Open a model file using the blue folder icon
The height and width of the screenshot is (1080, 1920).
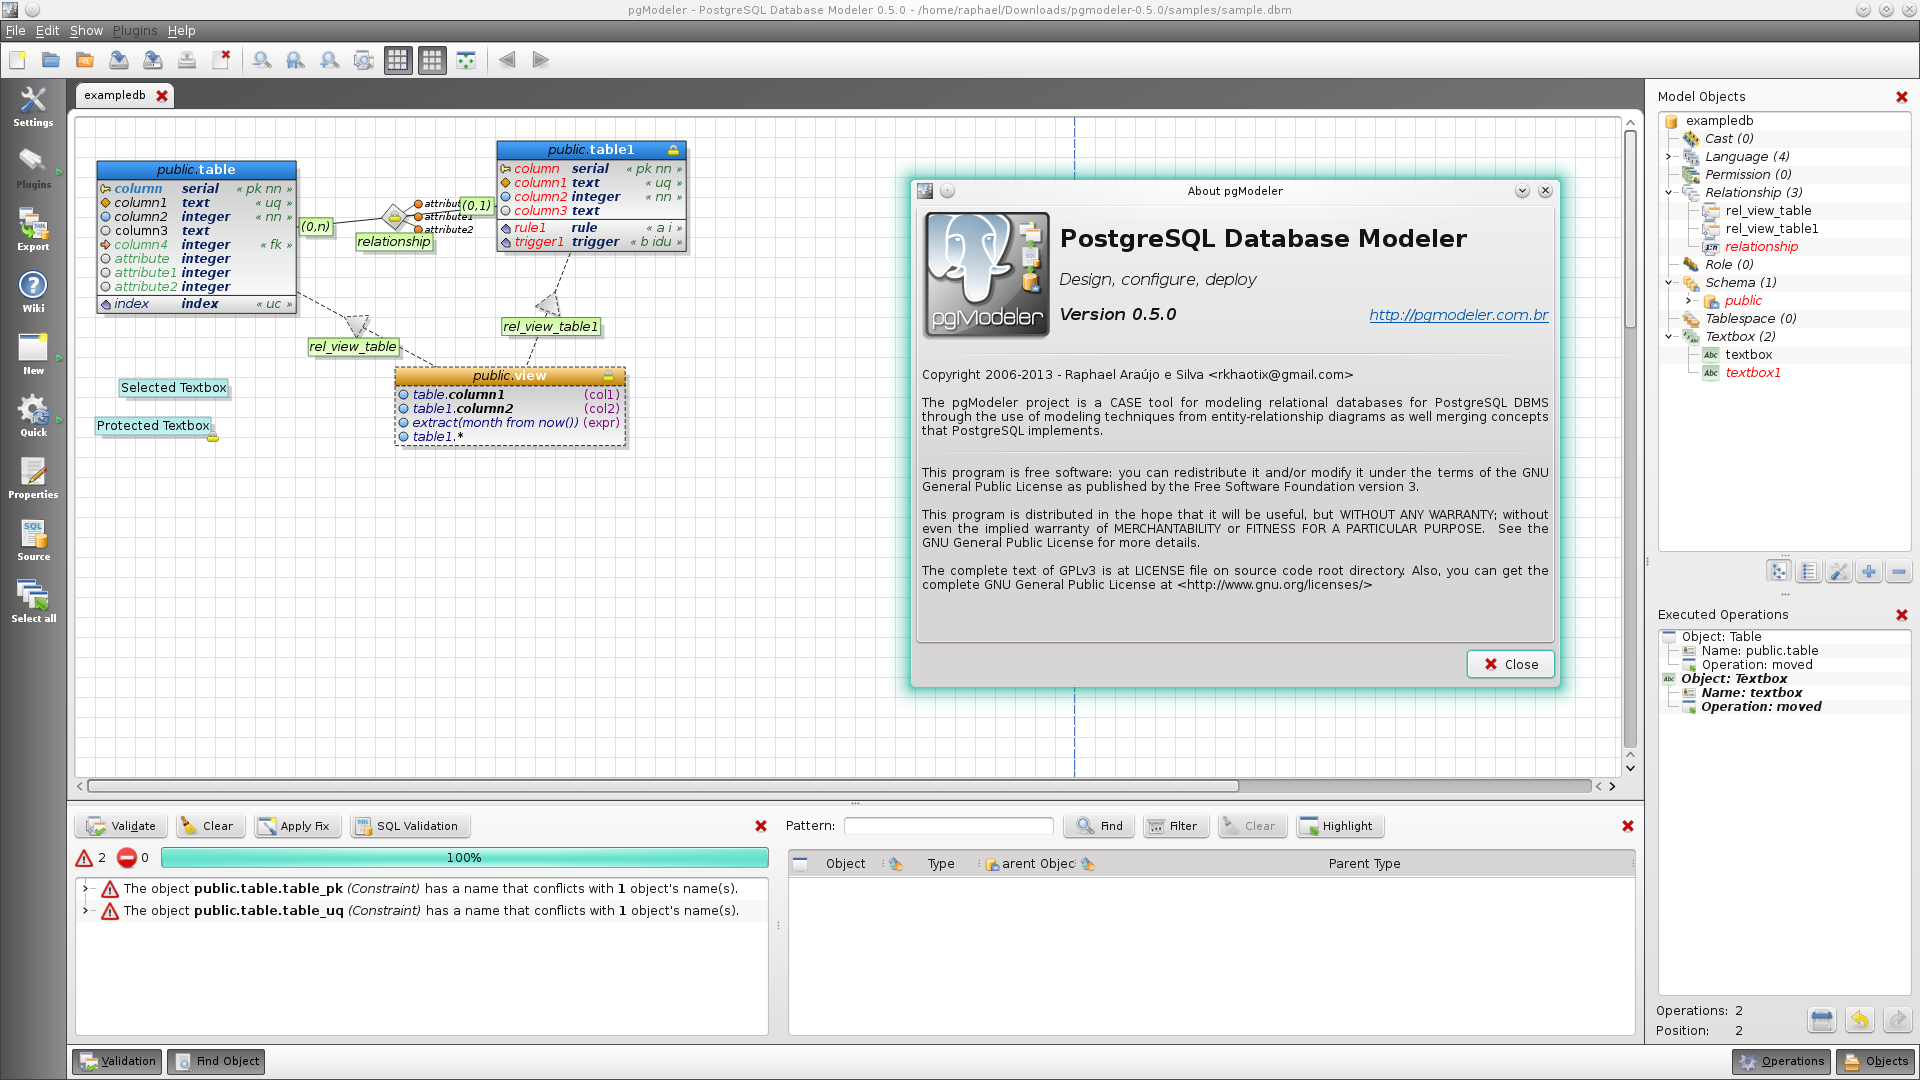(51, 60)
